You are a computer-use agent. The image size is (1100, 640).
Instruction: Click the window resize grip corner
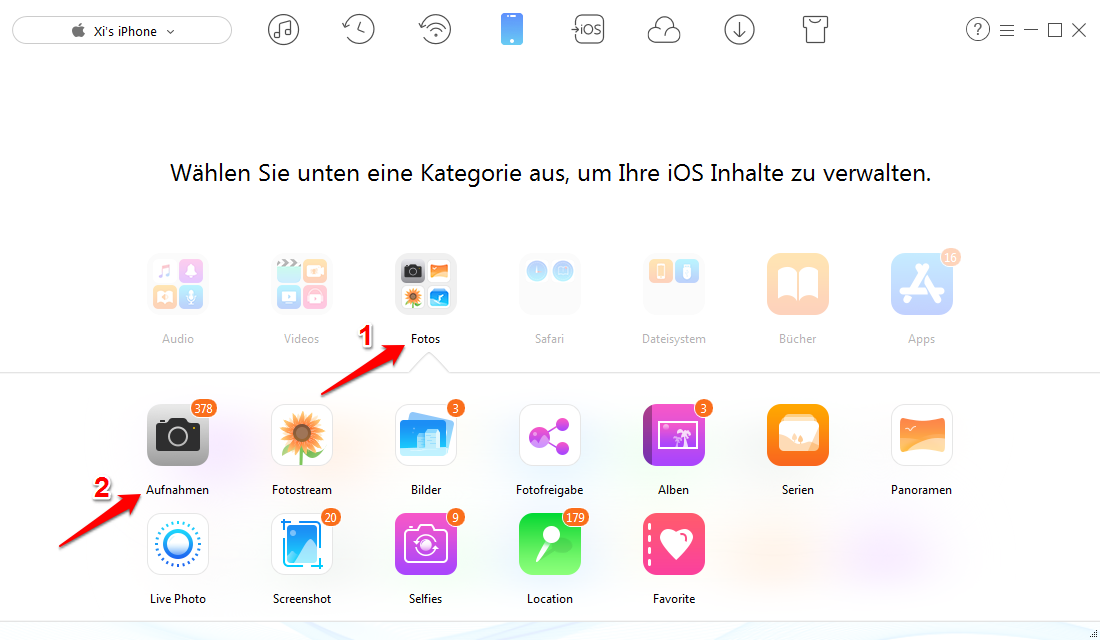click(1094, 634)
